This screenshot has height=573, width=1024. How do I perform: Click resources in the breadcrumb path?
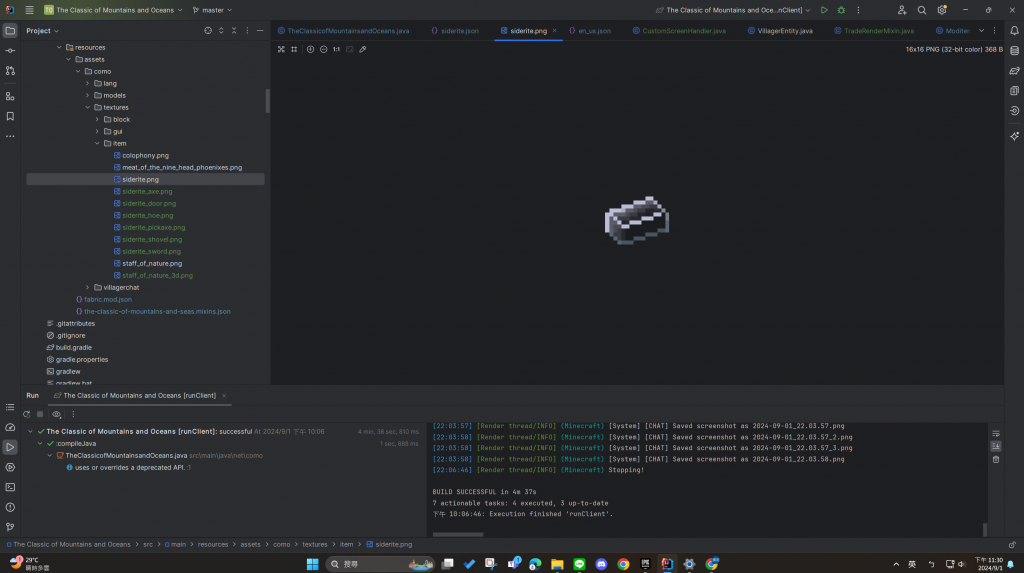point(213,544)
